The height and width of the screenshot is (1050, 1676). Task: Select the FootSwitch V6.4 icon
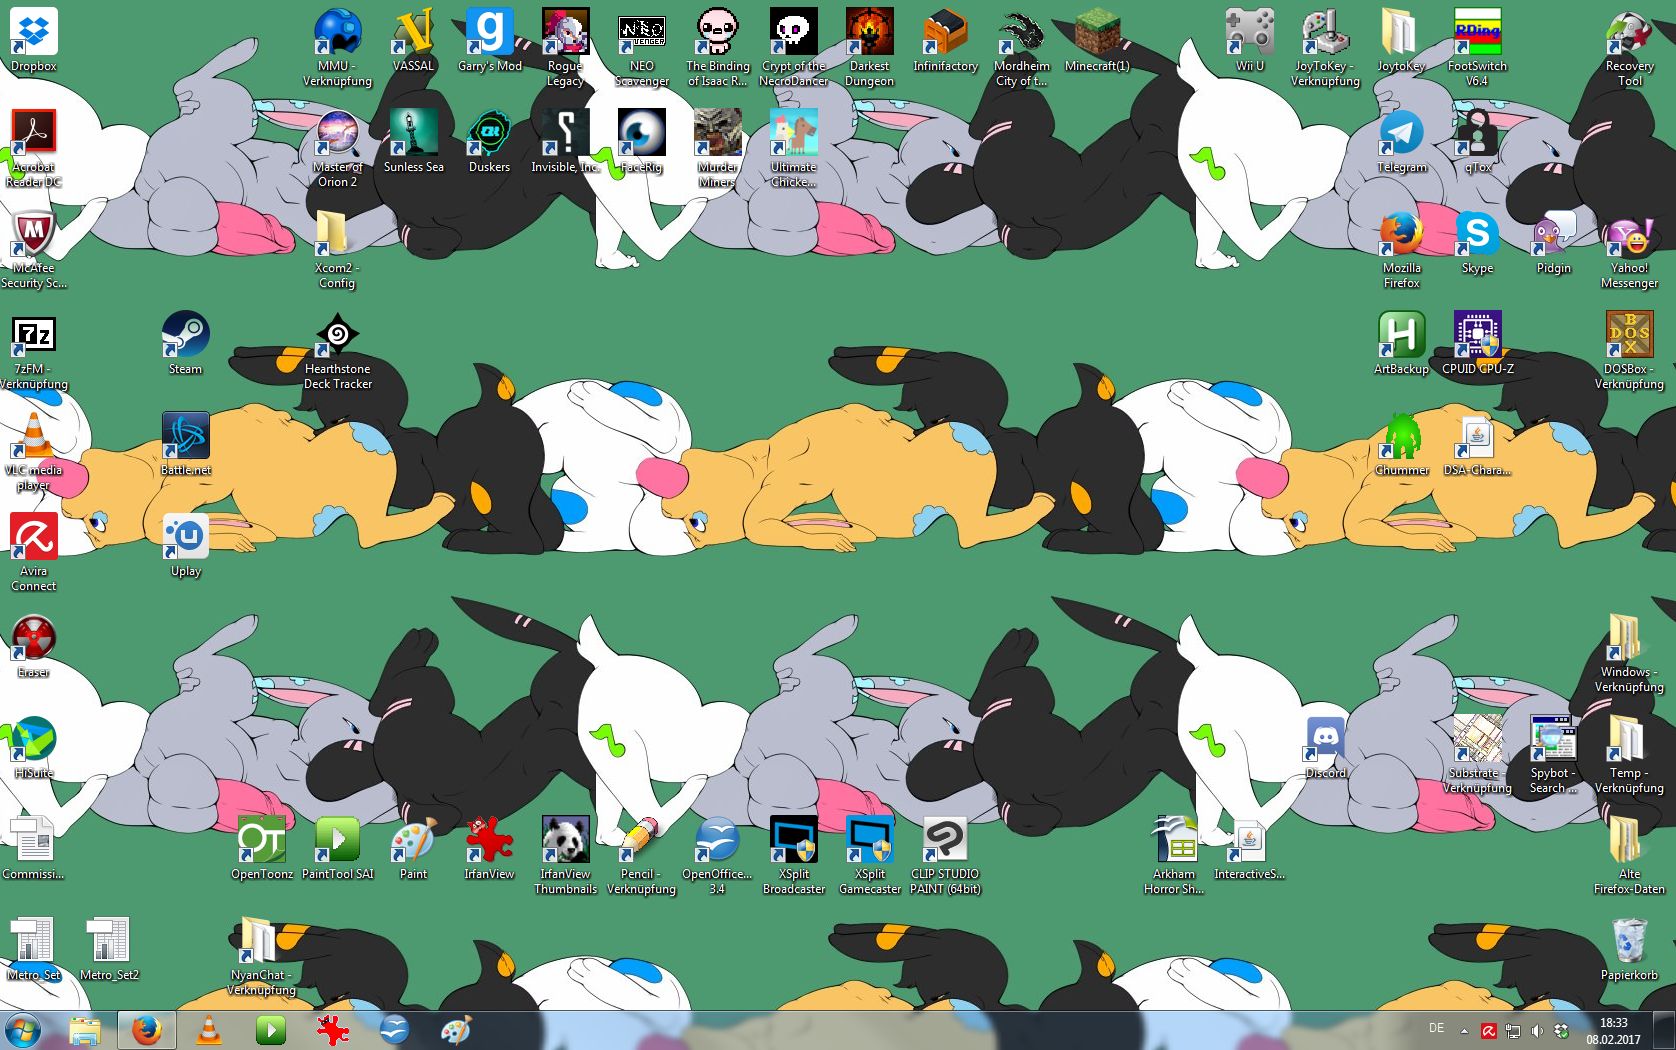pos(1477,47)
